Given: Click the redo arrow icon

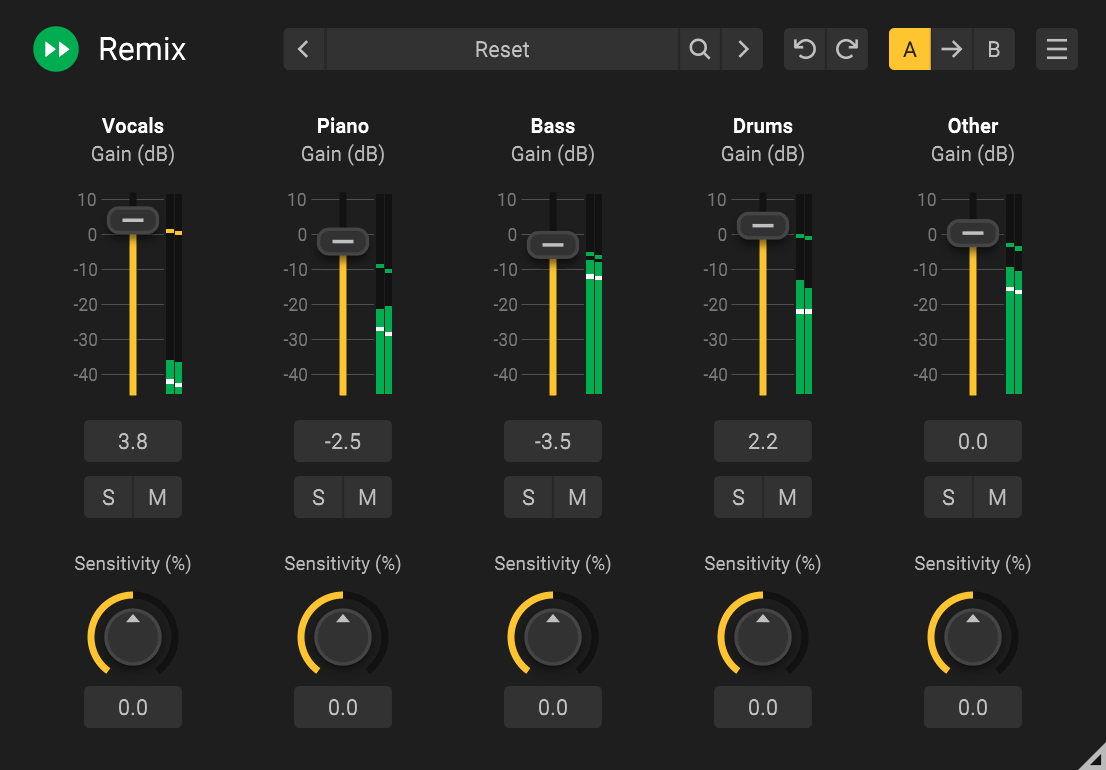Looking at the screenshot, I should (x=847, y=49).
